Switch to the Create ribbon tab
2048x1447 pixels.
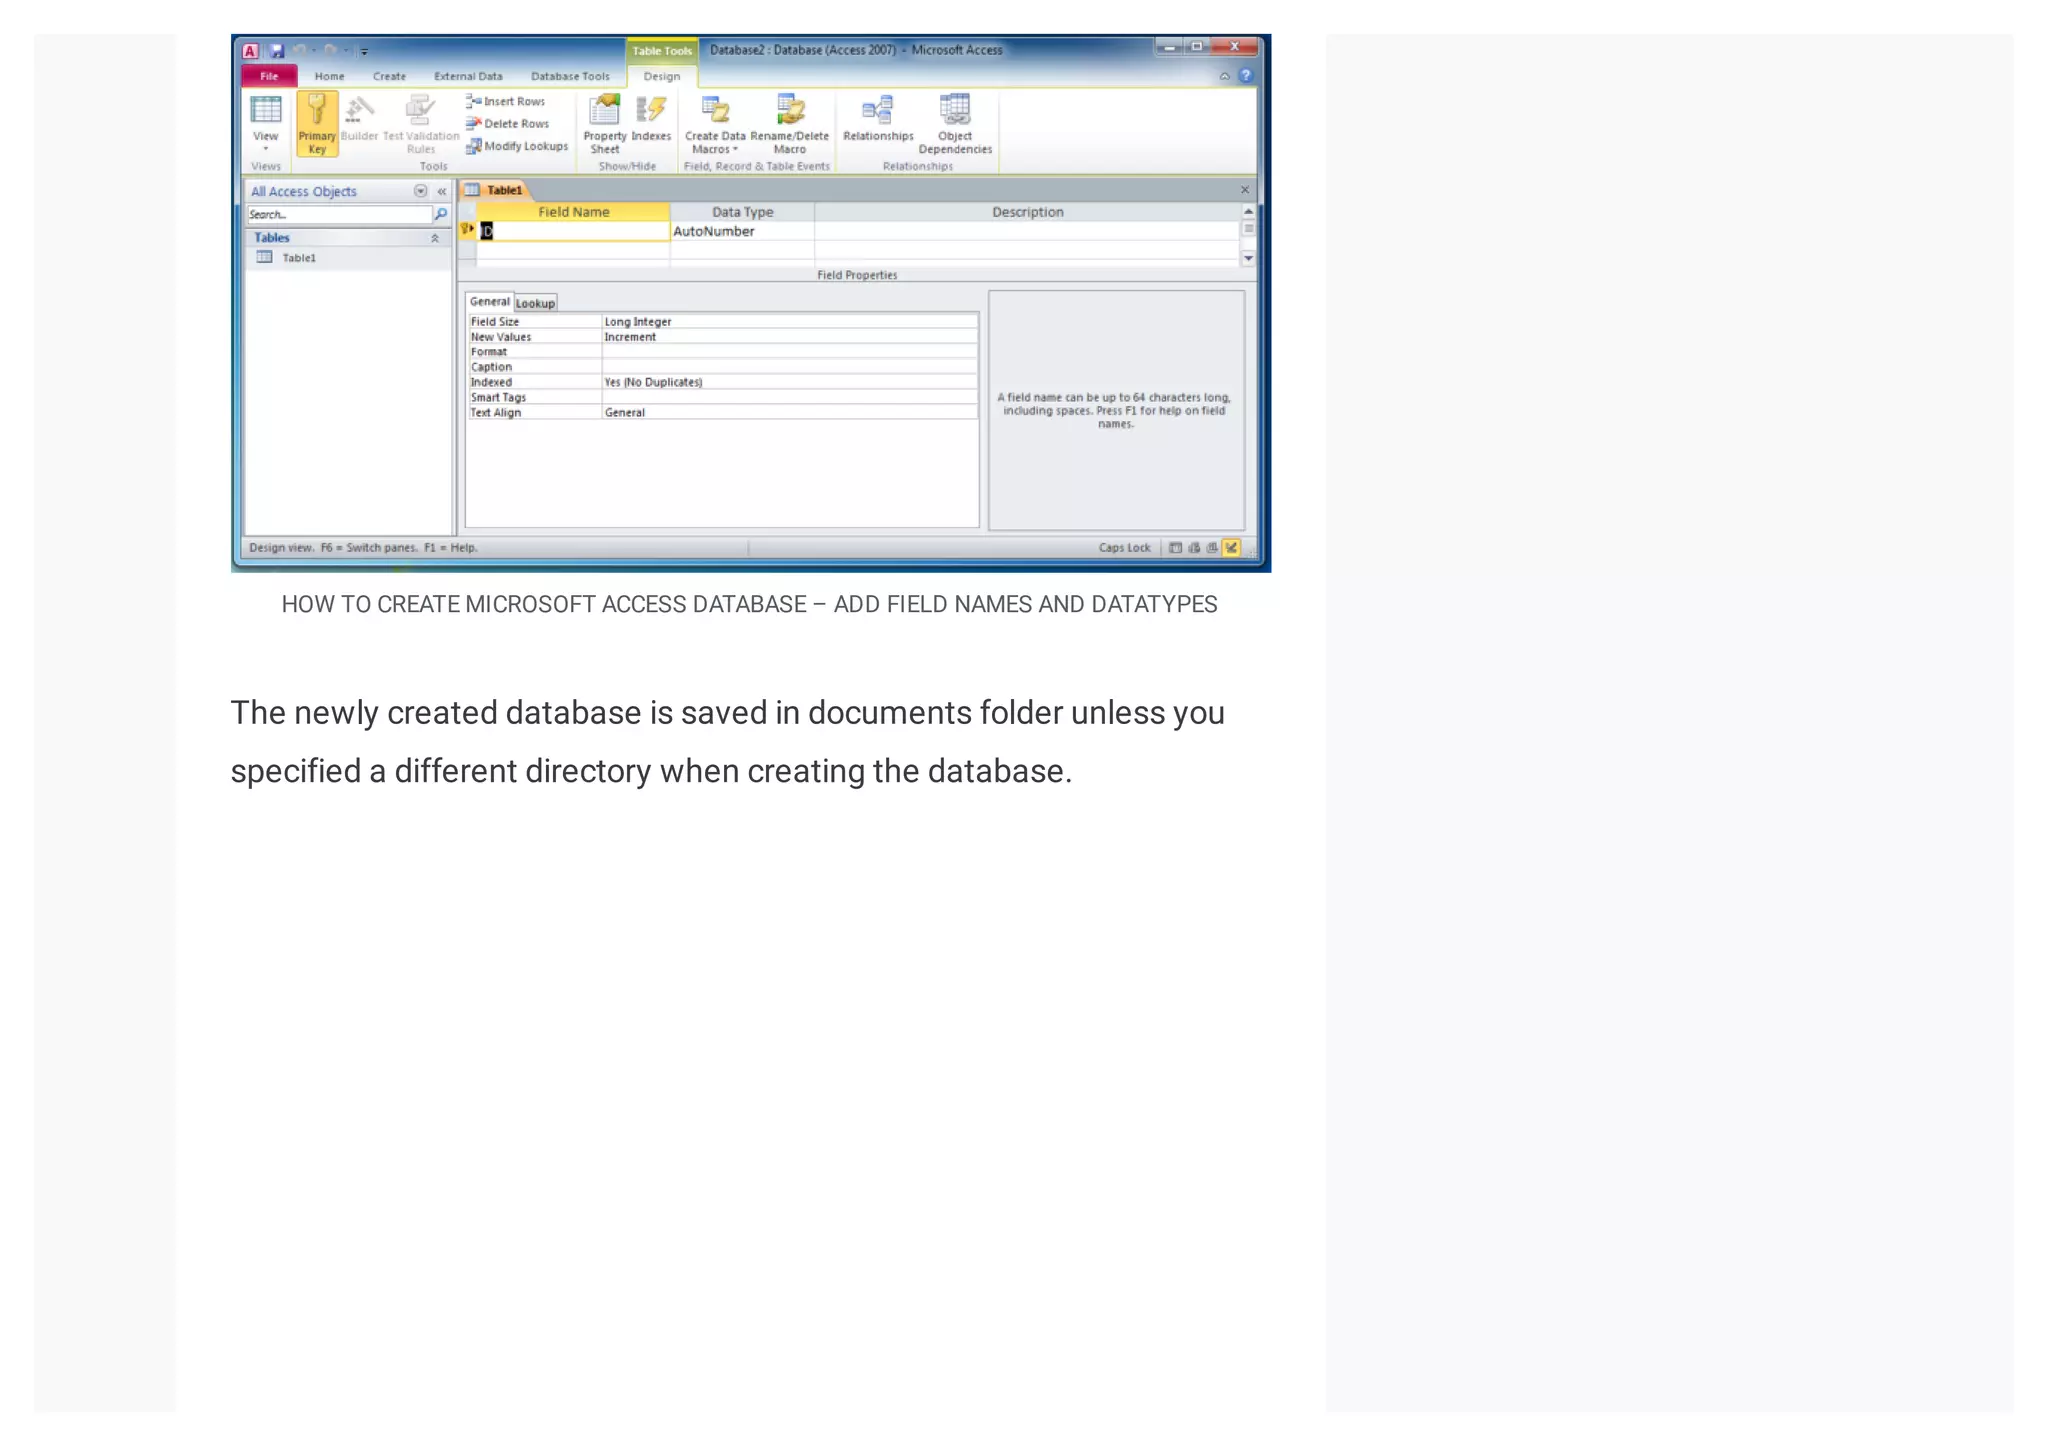[389, 76]
